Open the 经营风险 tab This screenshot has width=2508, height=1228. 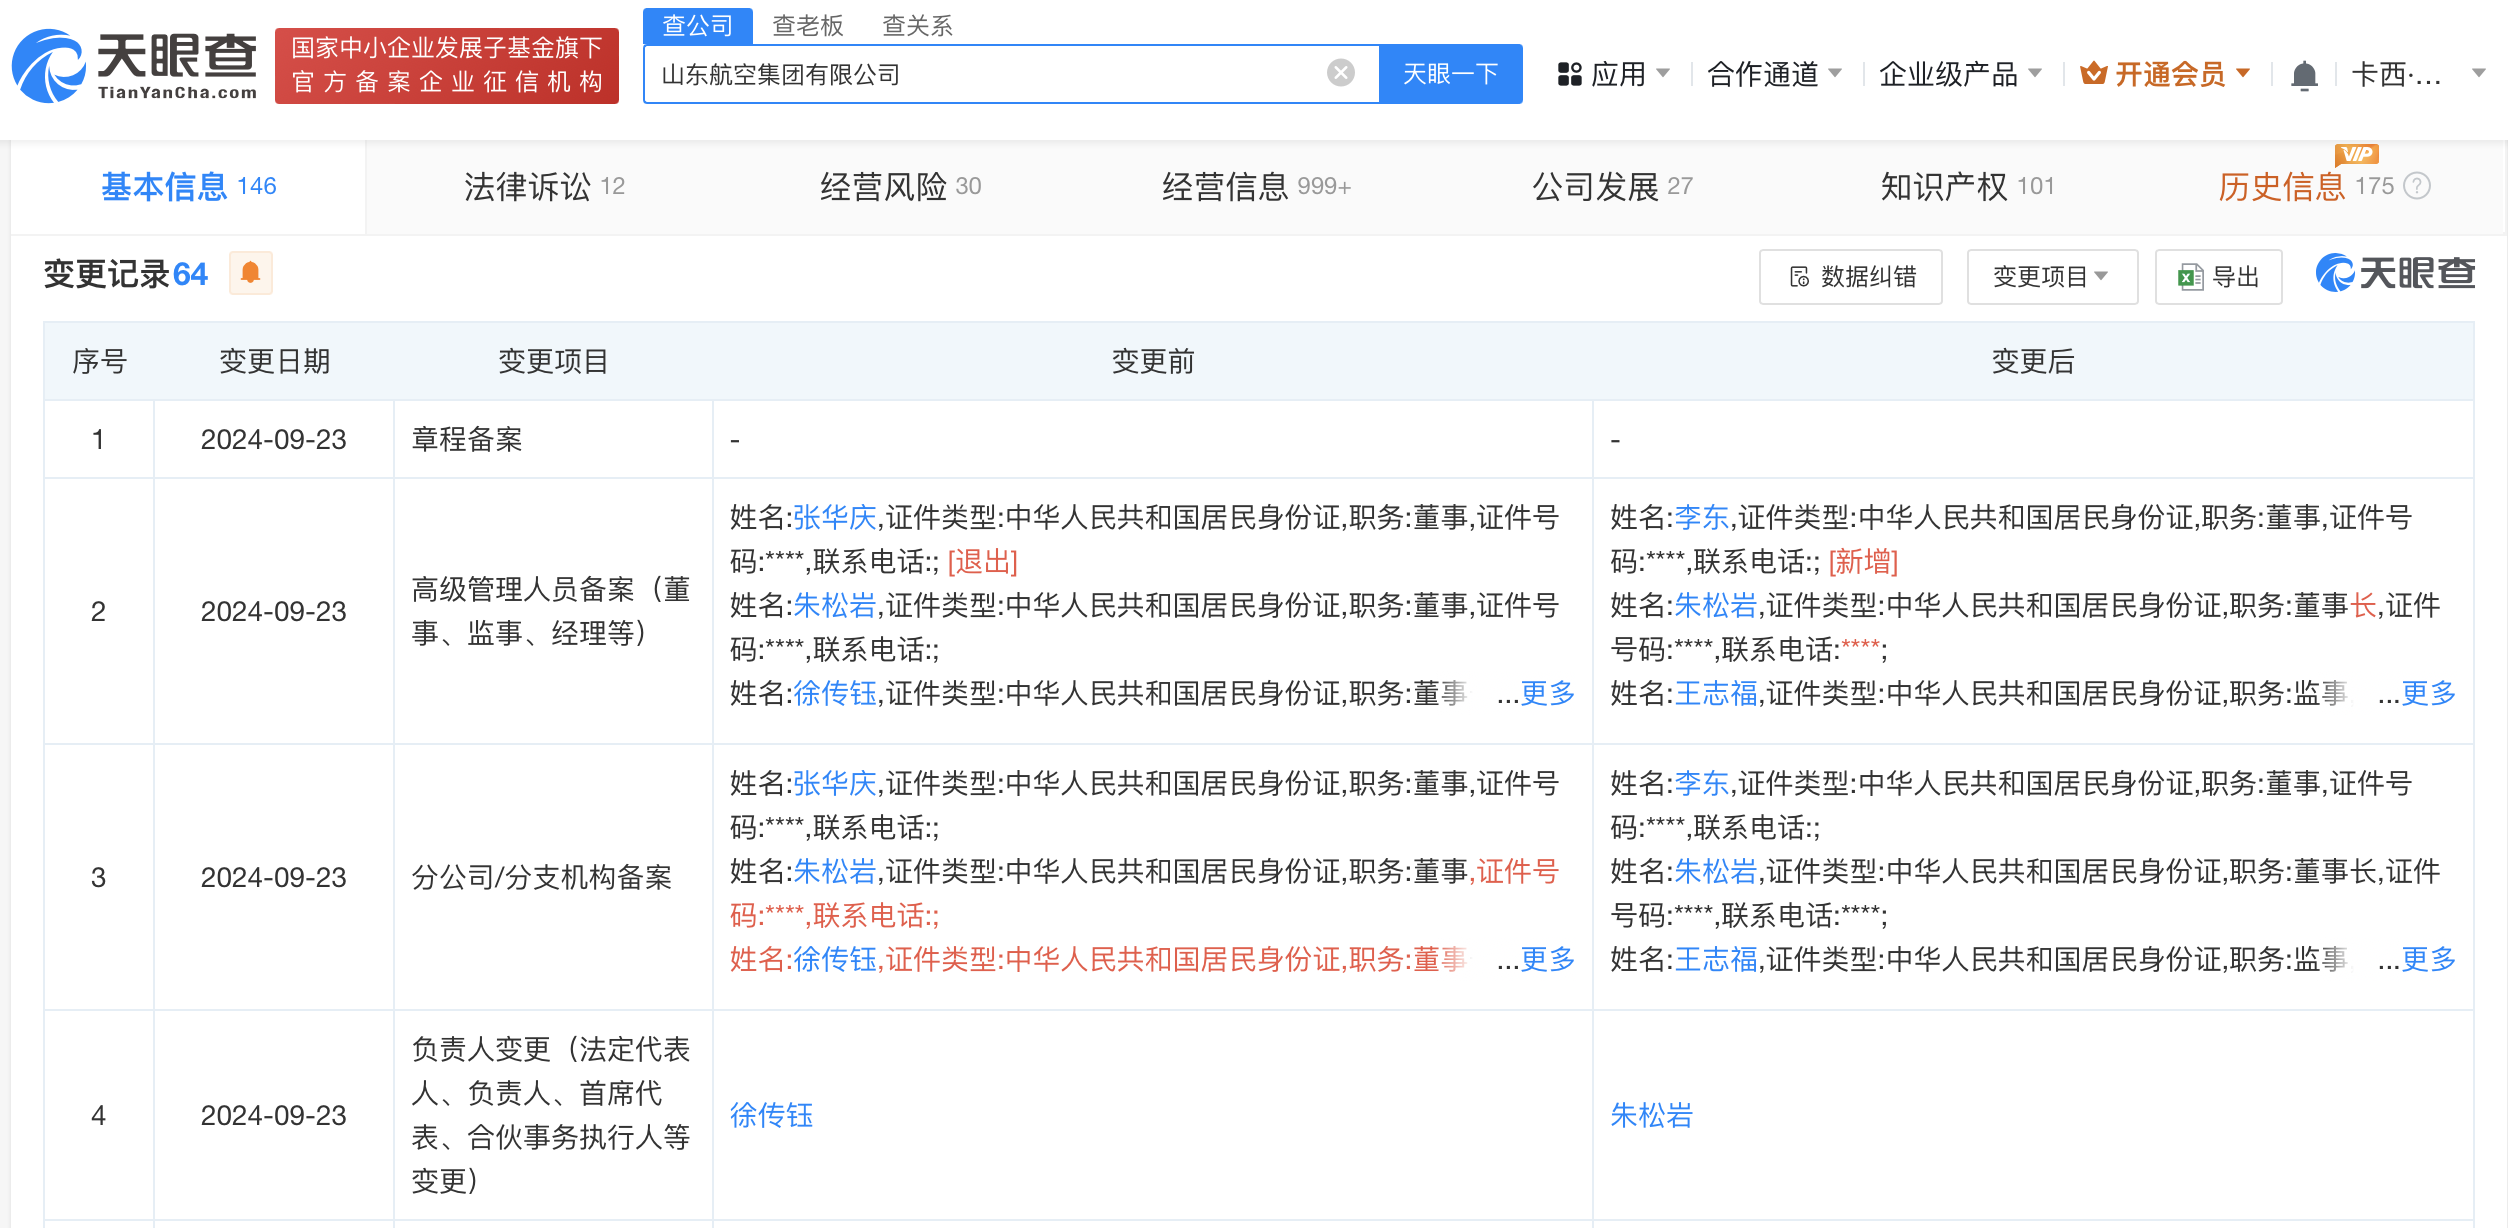tap(900, 187)
